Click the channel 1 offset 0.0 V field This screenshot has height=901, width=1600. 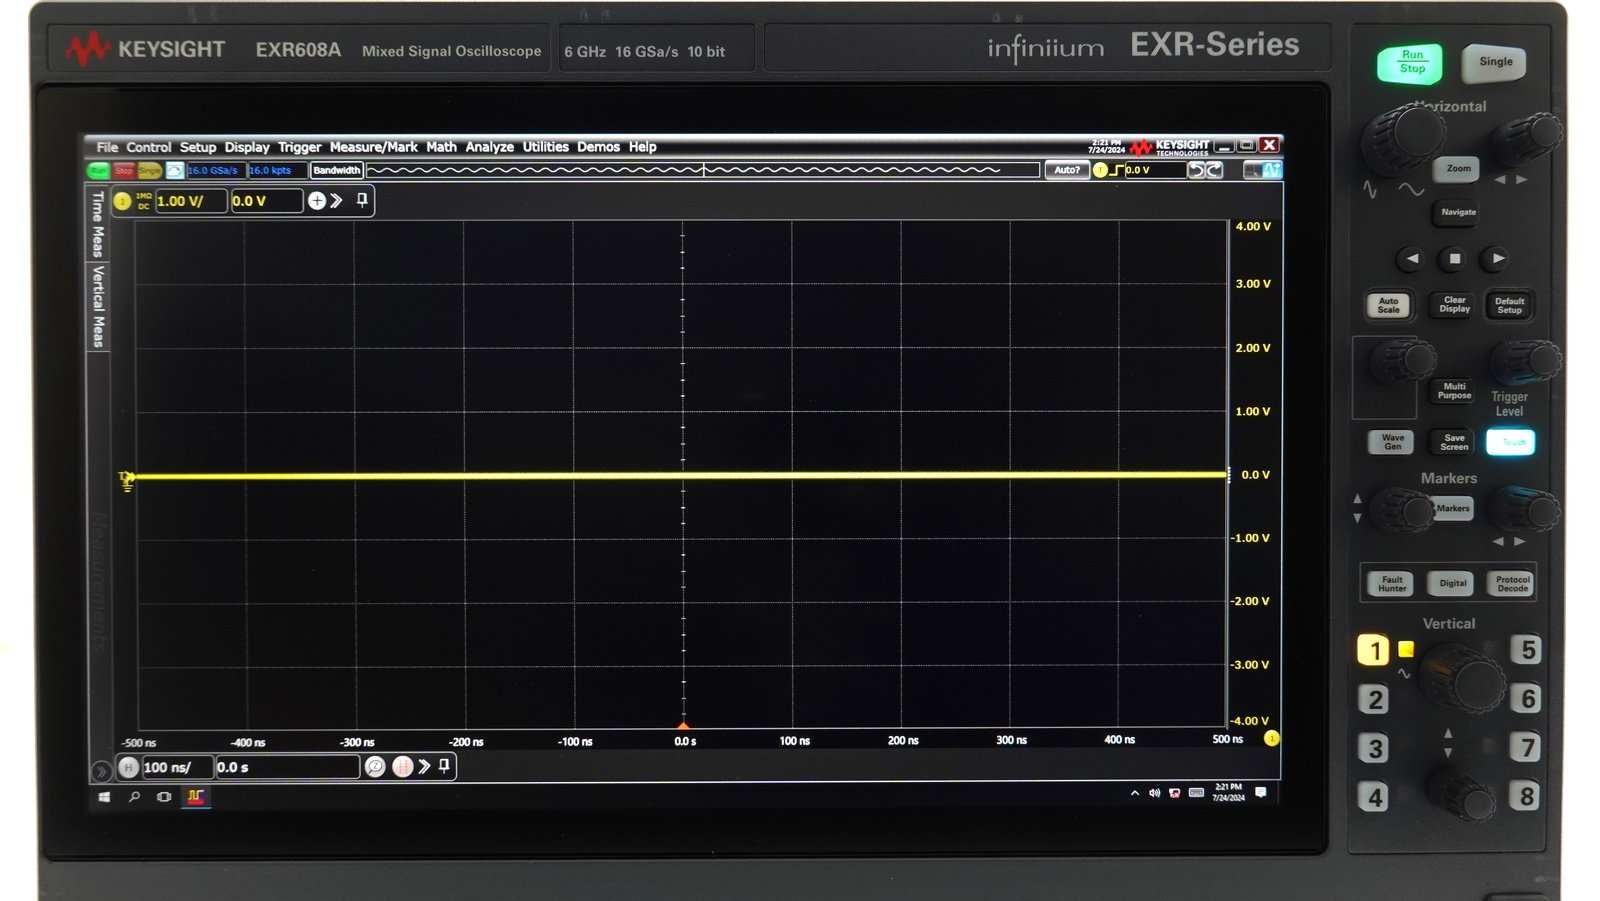(x=266, y=201)
